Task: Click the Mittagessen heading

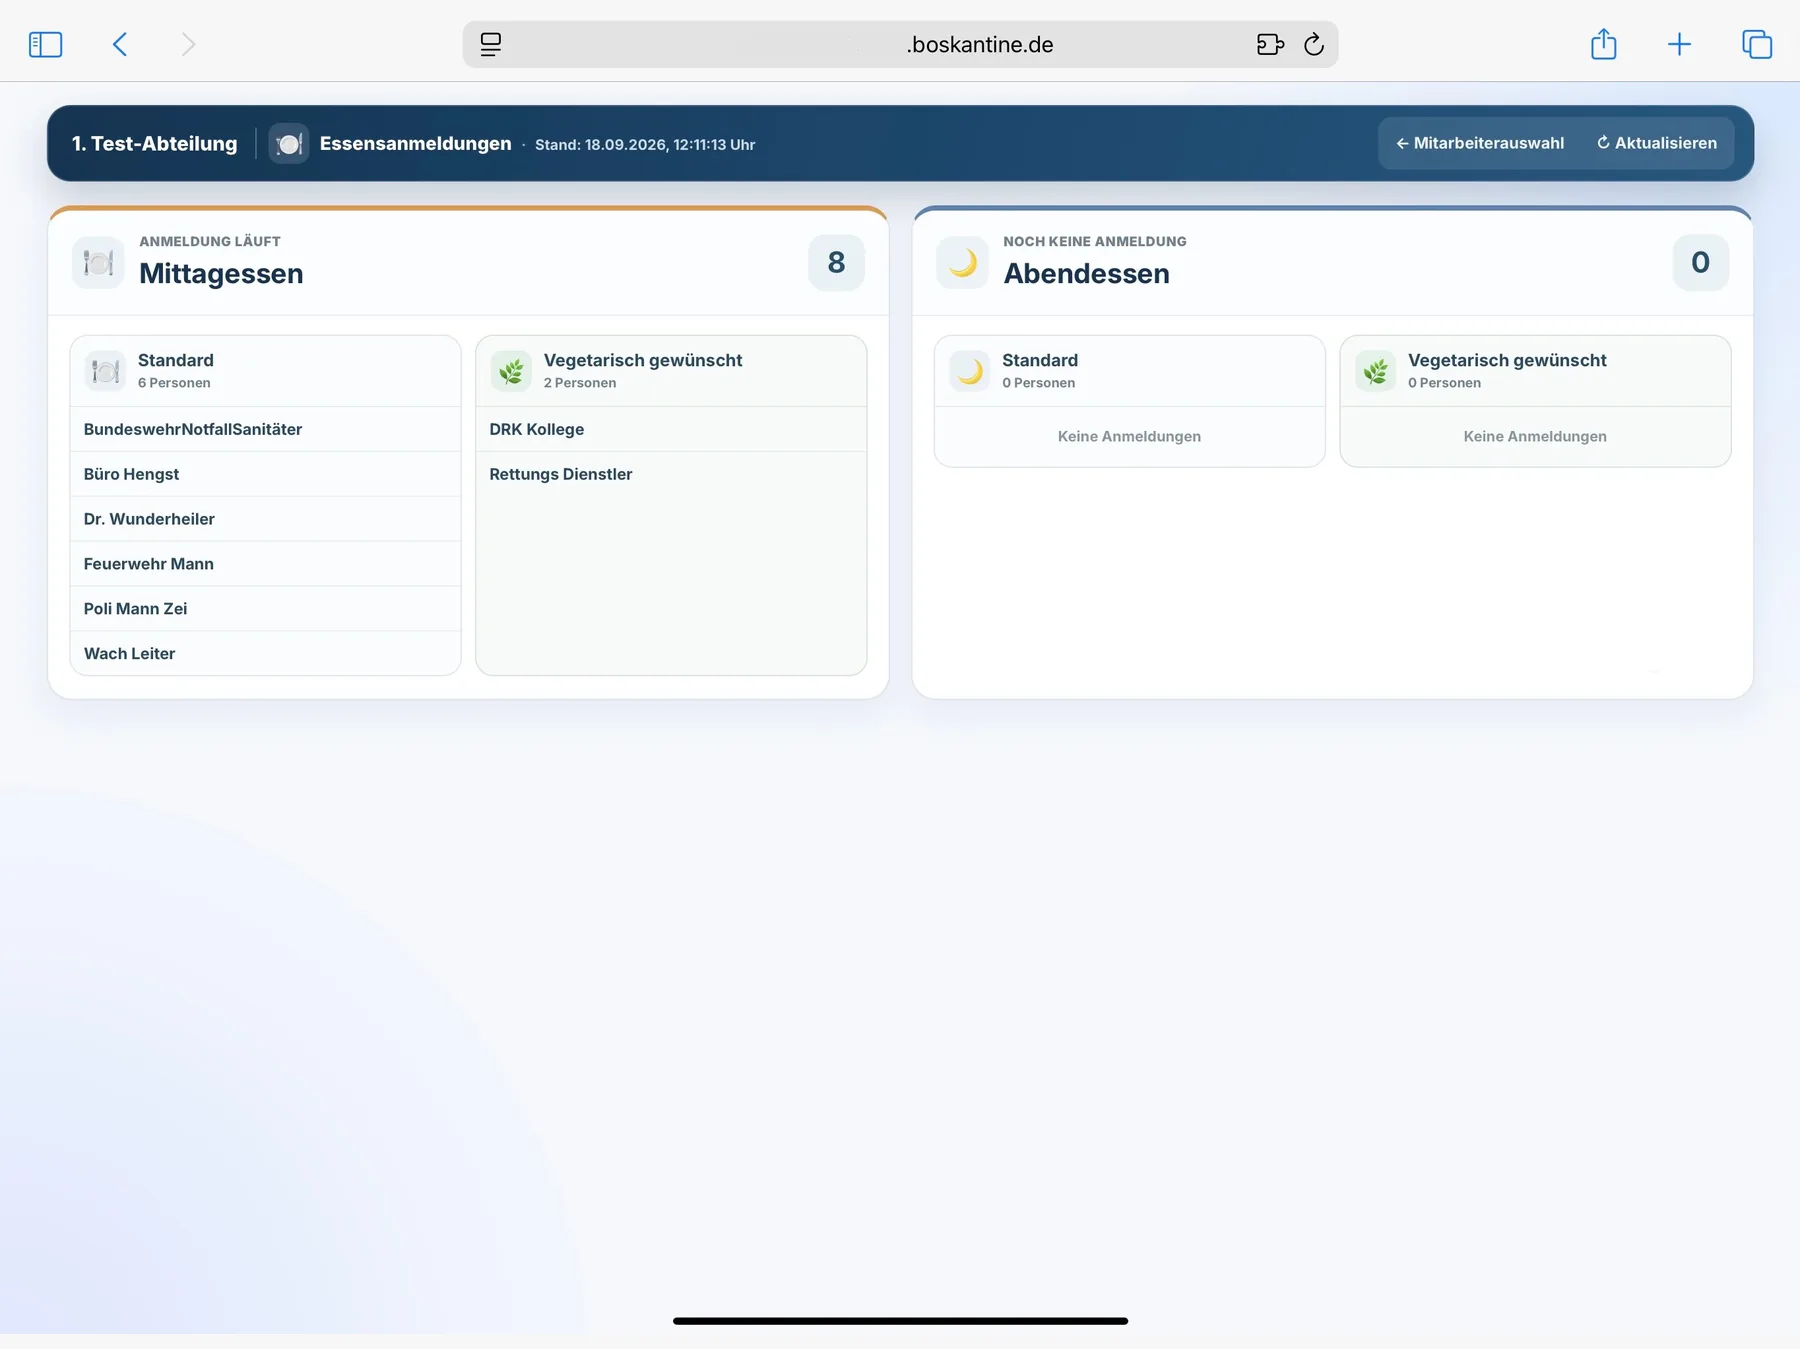Action: point(221,273)
